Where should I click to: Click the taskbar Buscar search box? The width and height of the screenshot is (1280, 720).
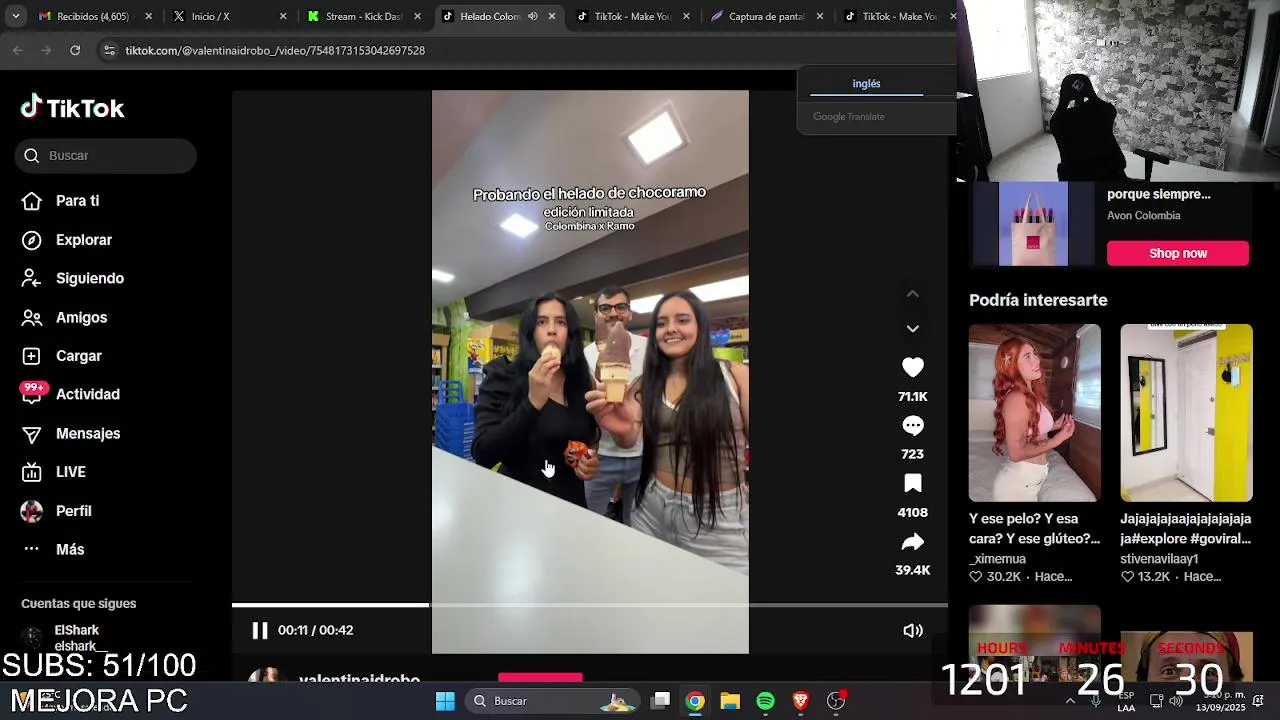click(x=555, y=701)
